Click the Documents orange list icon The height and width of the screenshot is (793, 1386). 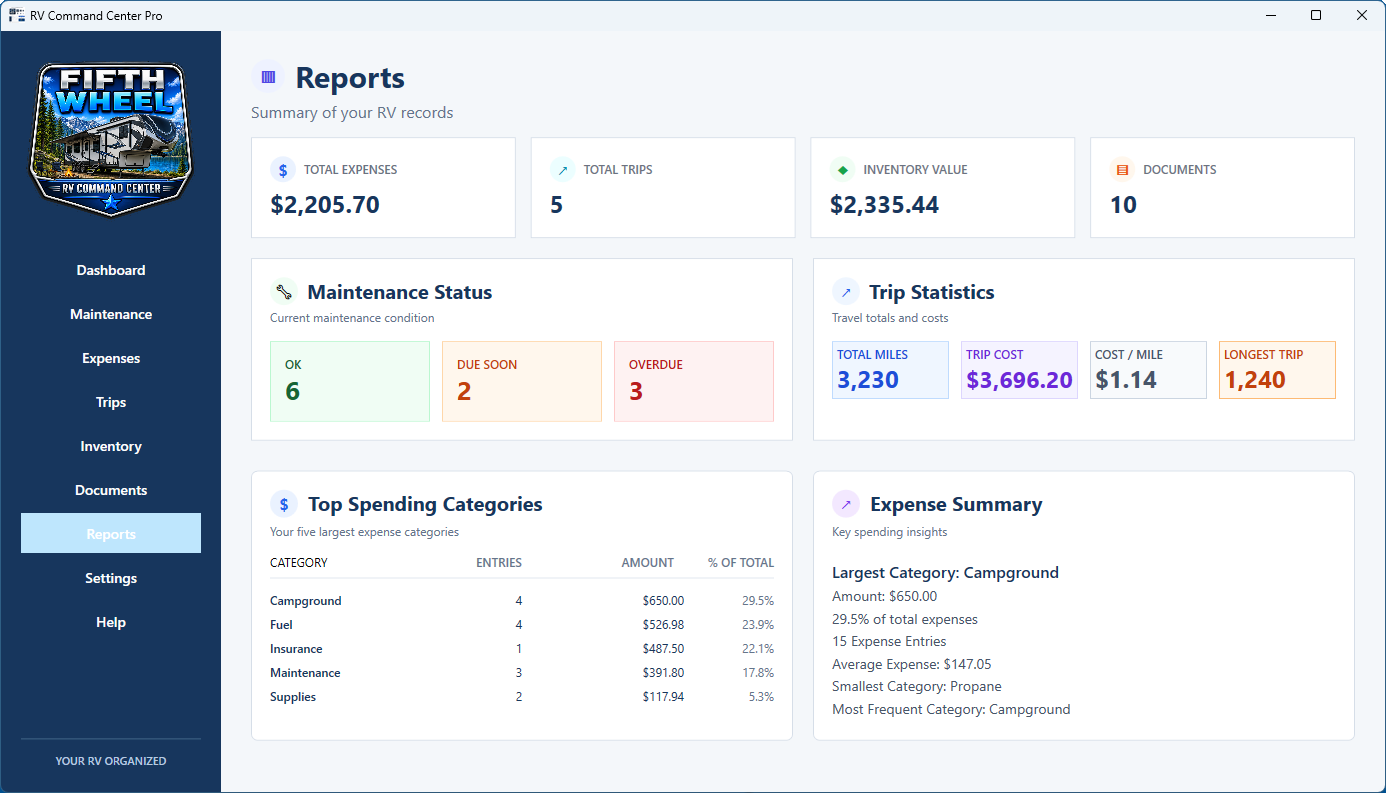(x=1123, y=170)
